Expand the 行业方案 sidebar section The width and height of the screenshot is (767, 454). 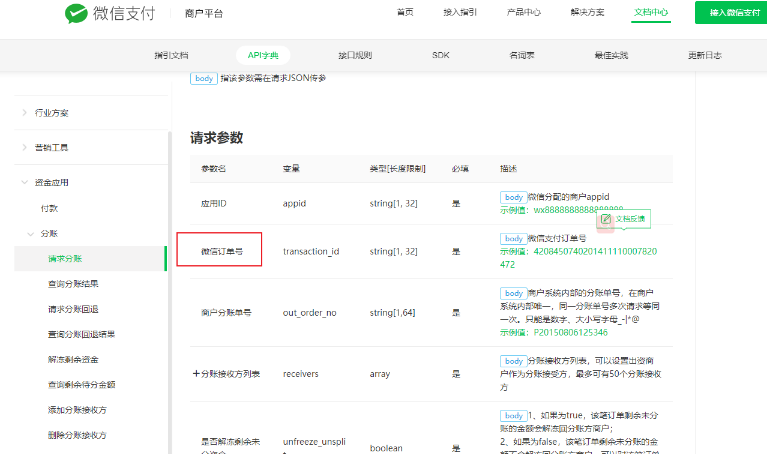pos(24,113)
